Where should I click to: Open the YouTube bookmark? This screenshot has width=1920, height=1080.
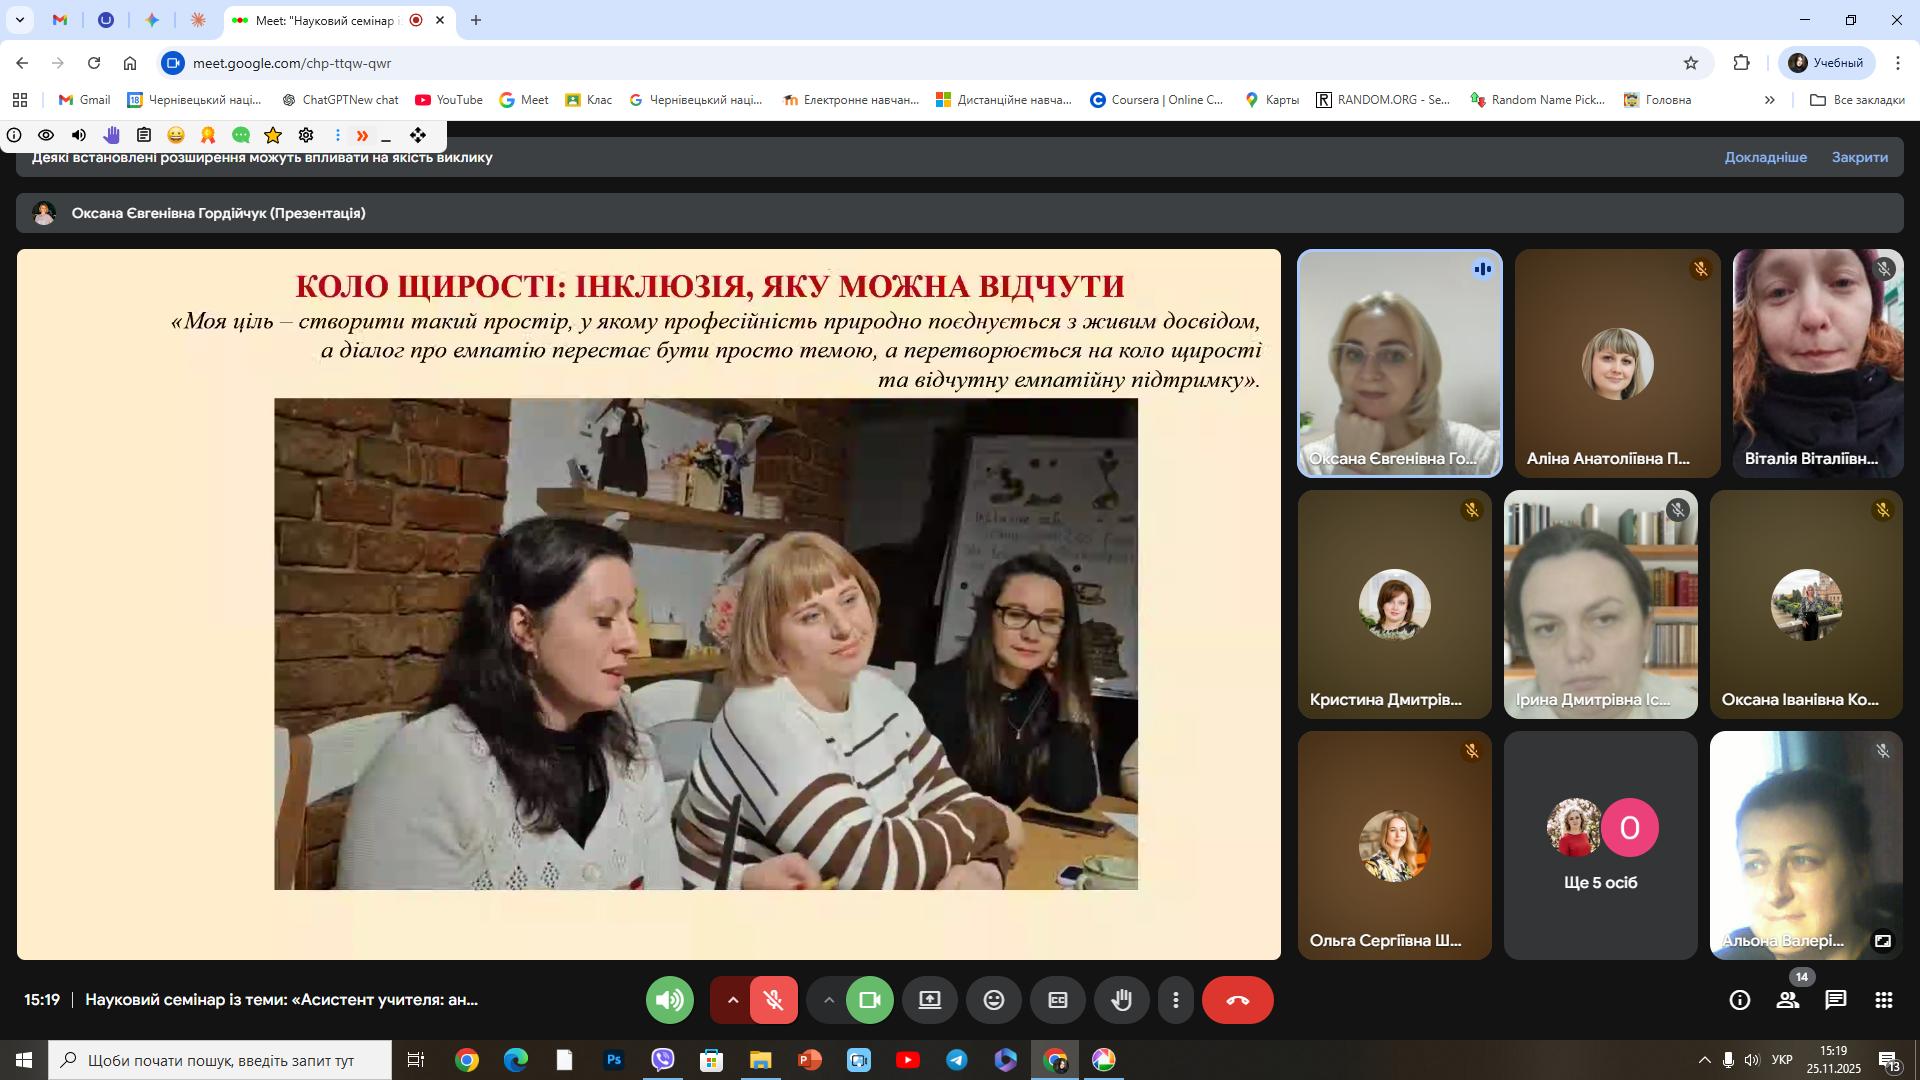pyautogui.click(x=449, y=100)
